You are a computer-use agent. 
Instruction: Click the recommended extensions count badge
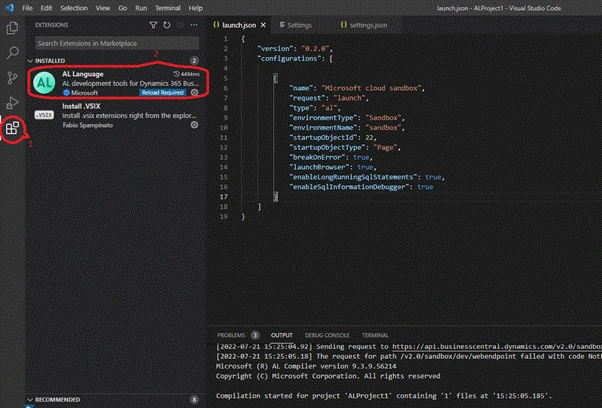click(194, 400)
